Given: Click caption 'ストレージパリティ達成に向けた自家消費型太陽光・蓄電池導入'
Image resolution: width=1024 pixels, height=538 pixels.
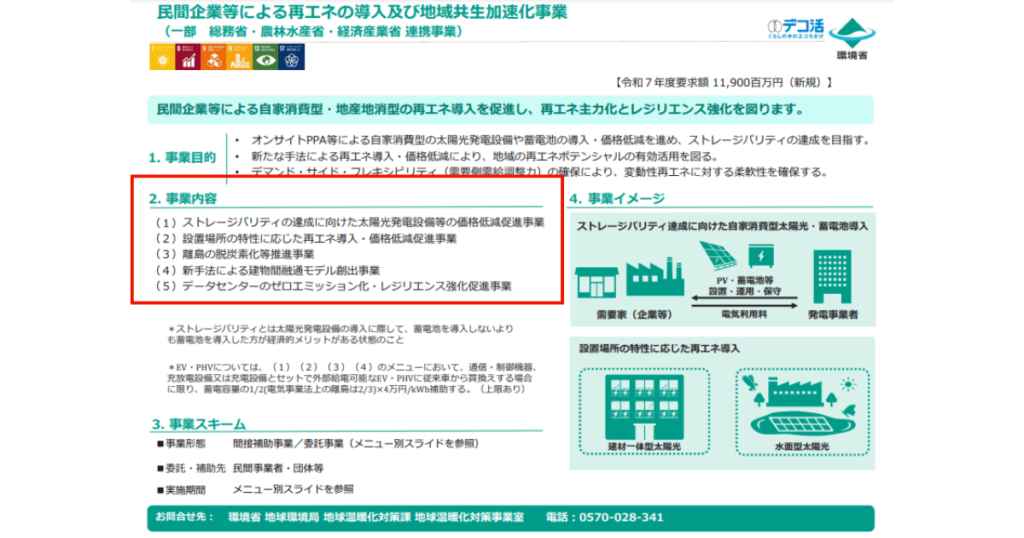Looking at the screenshot, I should (x=722, y=227).
